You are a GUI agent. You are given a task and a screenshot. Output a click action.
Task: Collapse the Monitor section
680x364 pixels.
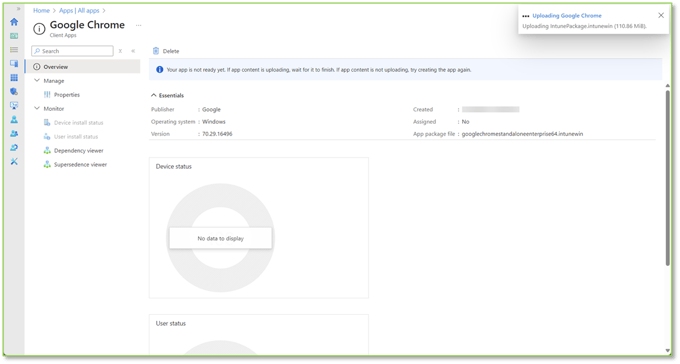coord(37,108)
